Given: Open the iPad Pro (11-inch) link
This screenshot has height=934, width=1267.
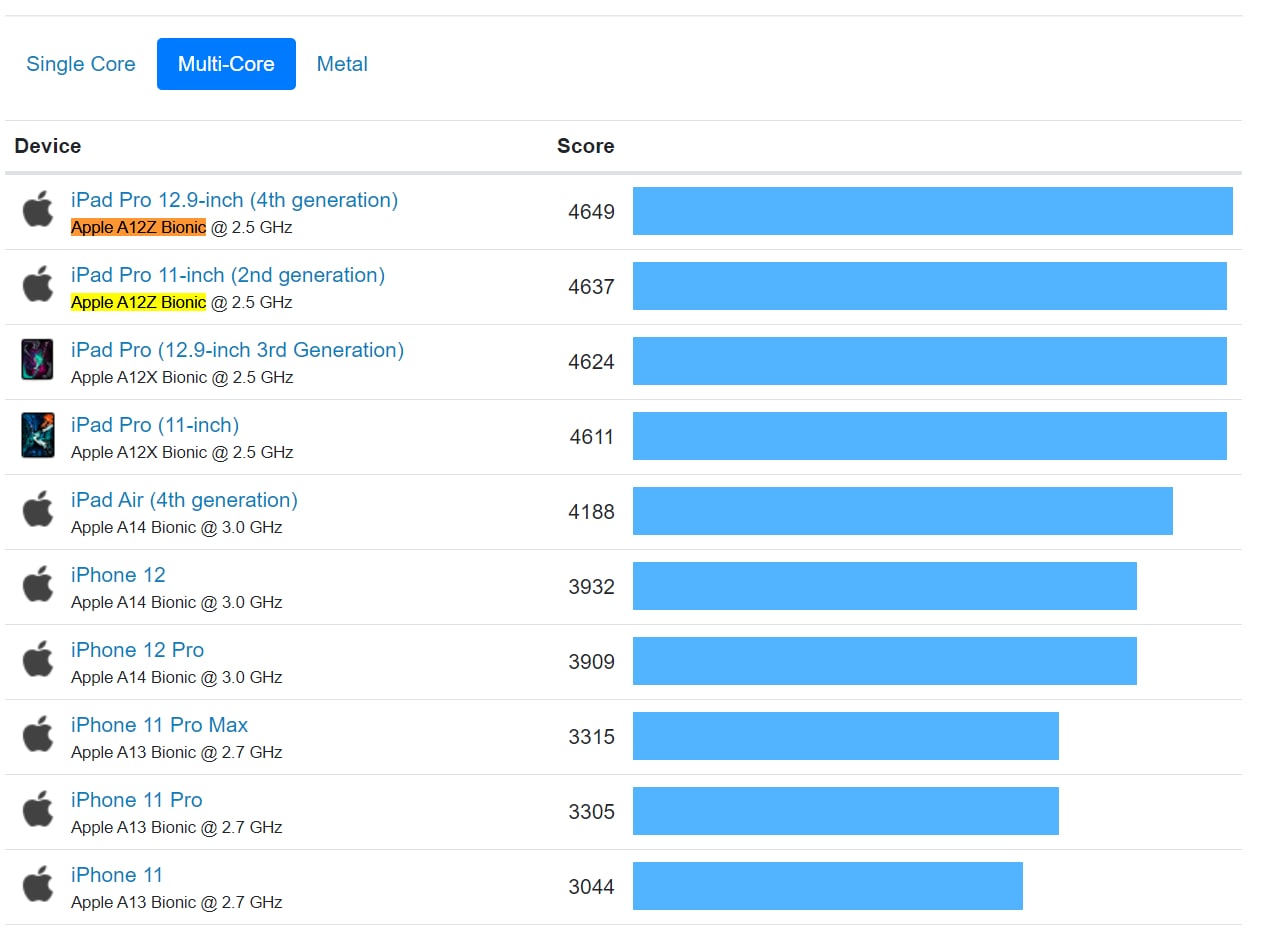Looking at the screenshot, I should (x=155, y=425).
